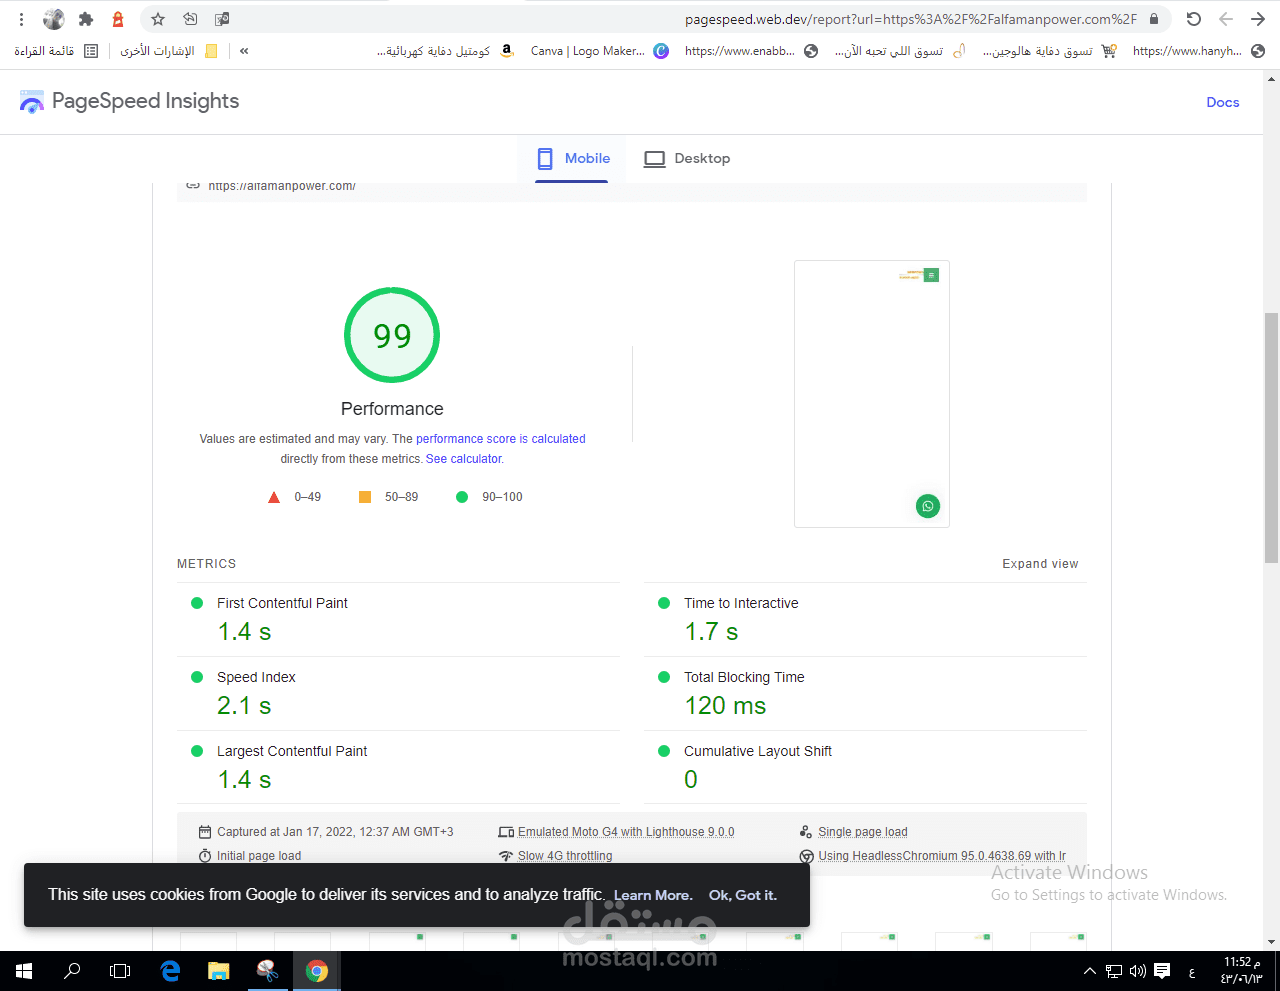Image resolution: width=1280 pixels, height=991 pixels.
Task: Open Windows taskbar search
Action: click(72, 971)
